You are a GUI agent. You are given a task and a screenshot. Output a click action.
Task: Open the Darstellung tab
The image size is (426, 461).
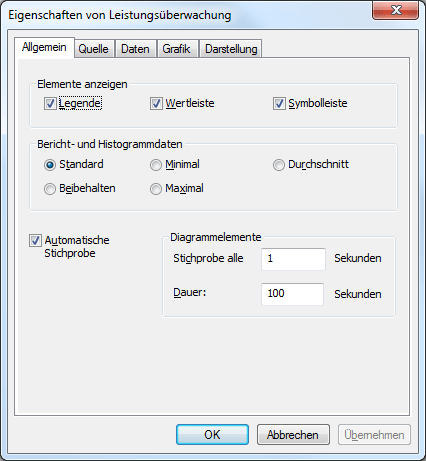231,49
